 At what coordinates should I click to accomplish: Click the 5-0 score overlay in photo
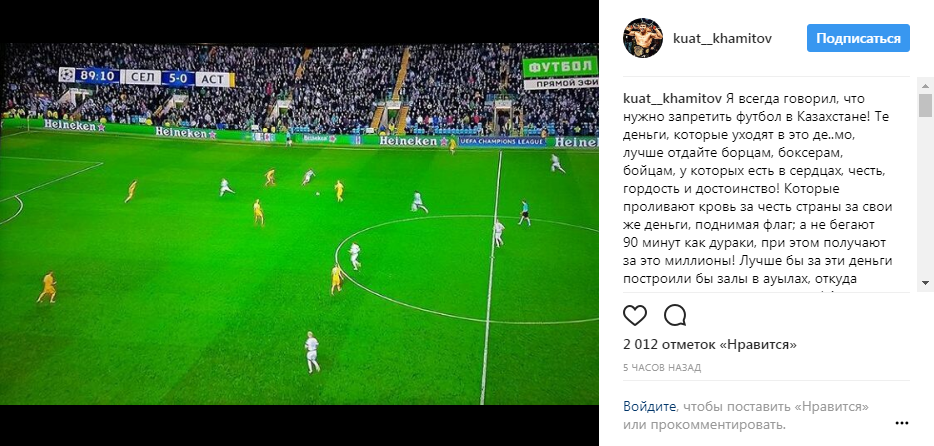[x=178, y=78]
